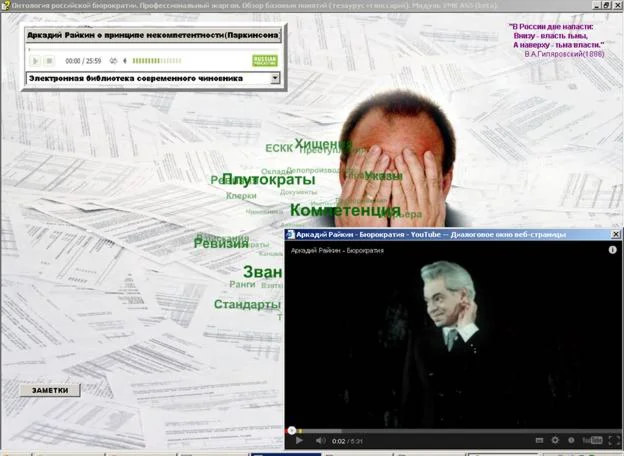
Task: Click the 'Хищение' tag word
Action: point(323,144)
